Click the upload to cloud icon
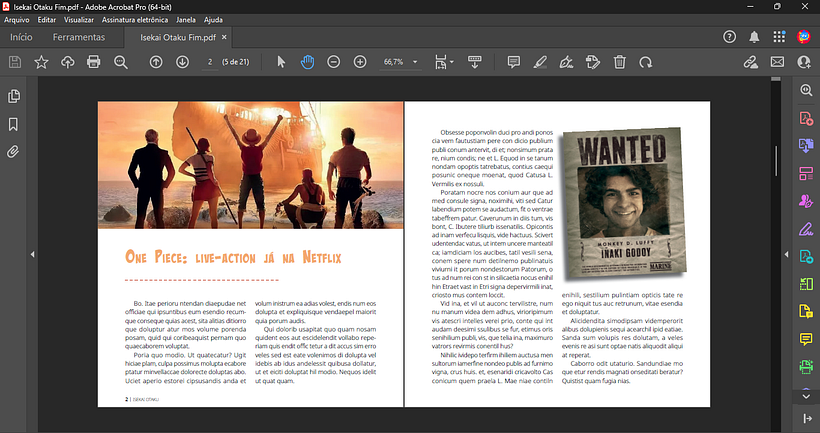 point(67,62)
